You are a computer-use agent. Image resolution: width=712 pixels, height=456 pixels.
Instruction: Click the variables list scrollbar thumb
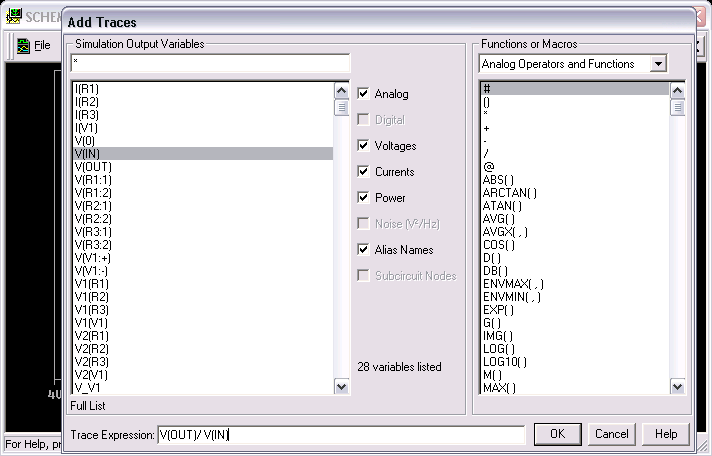(x=341, y=107)
